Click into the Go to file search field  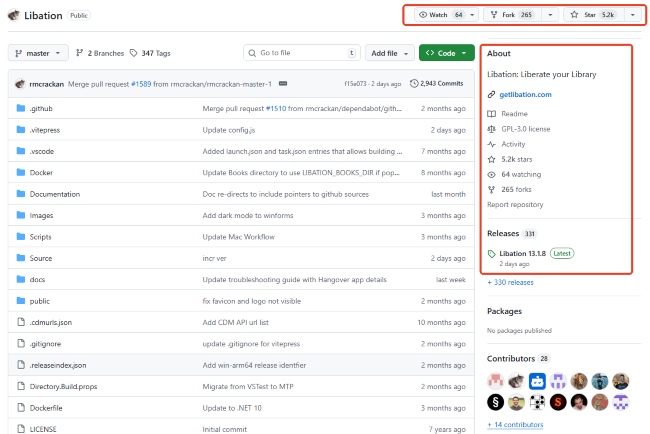pyautogui.click(x=302, y=53)
